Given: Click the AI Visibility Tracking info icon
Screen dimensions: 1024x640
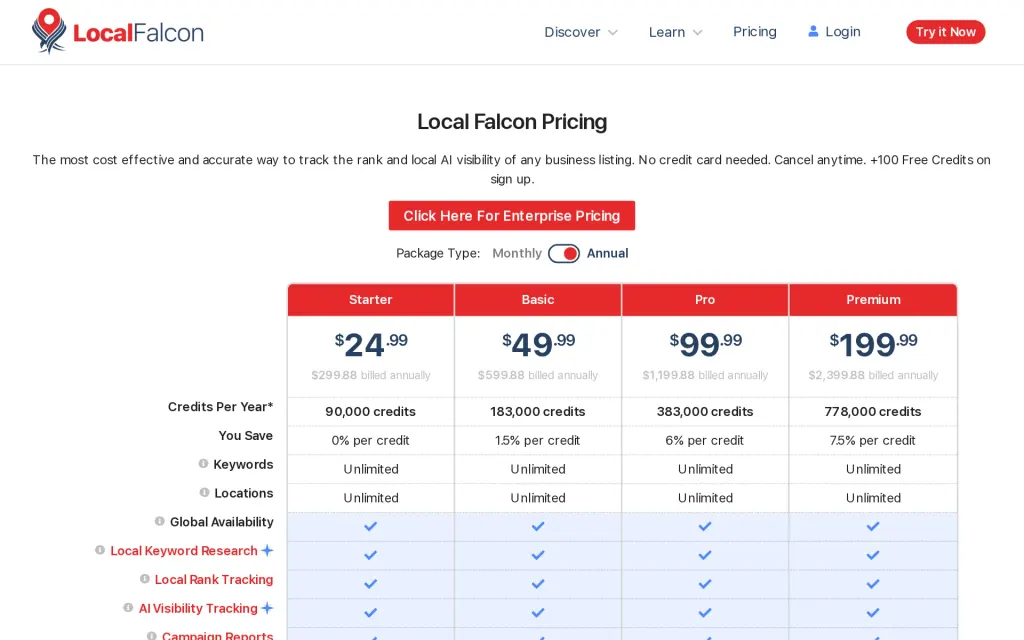Looking at the screenshot, I should click(128, 607).
